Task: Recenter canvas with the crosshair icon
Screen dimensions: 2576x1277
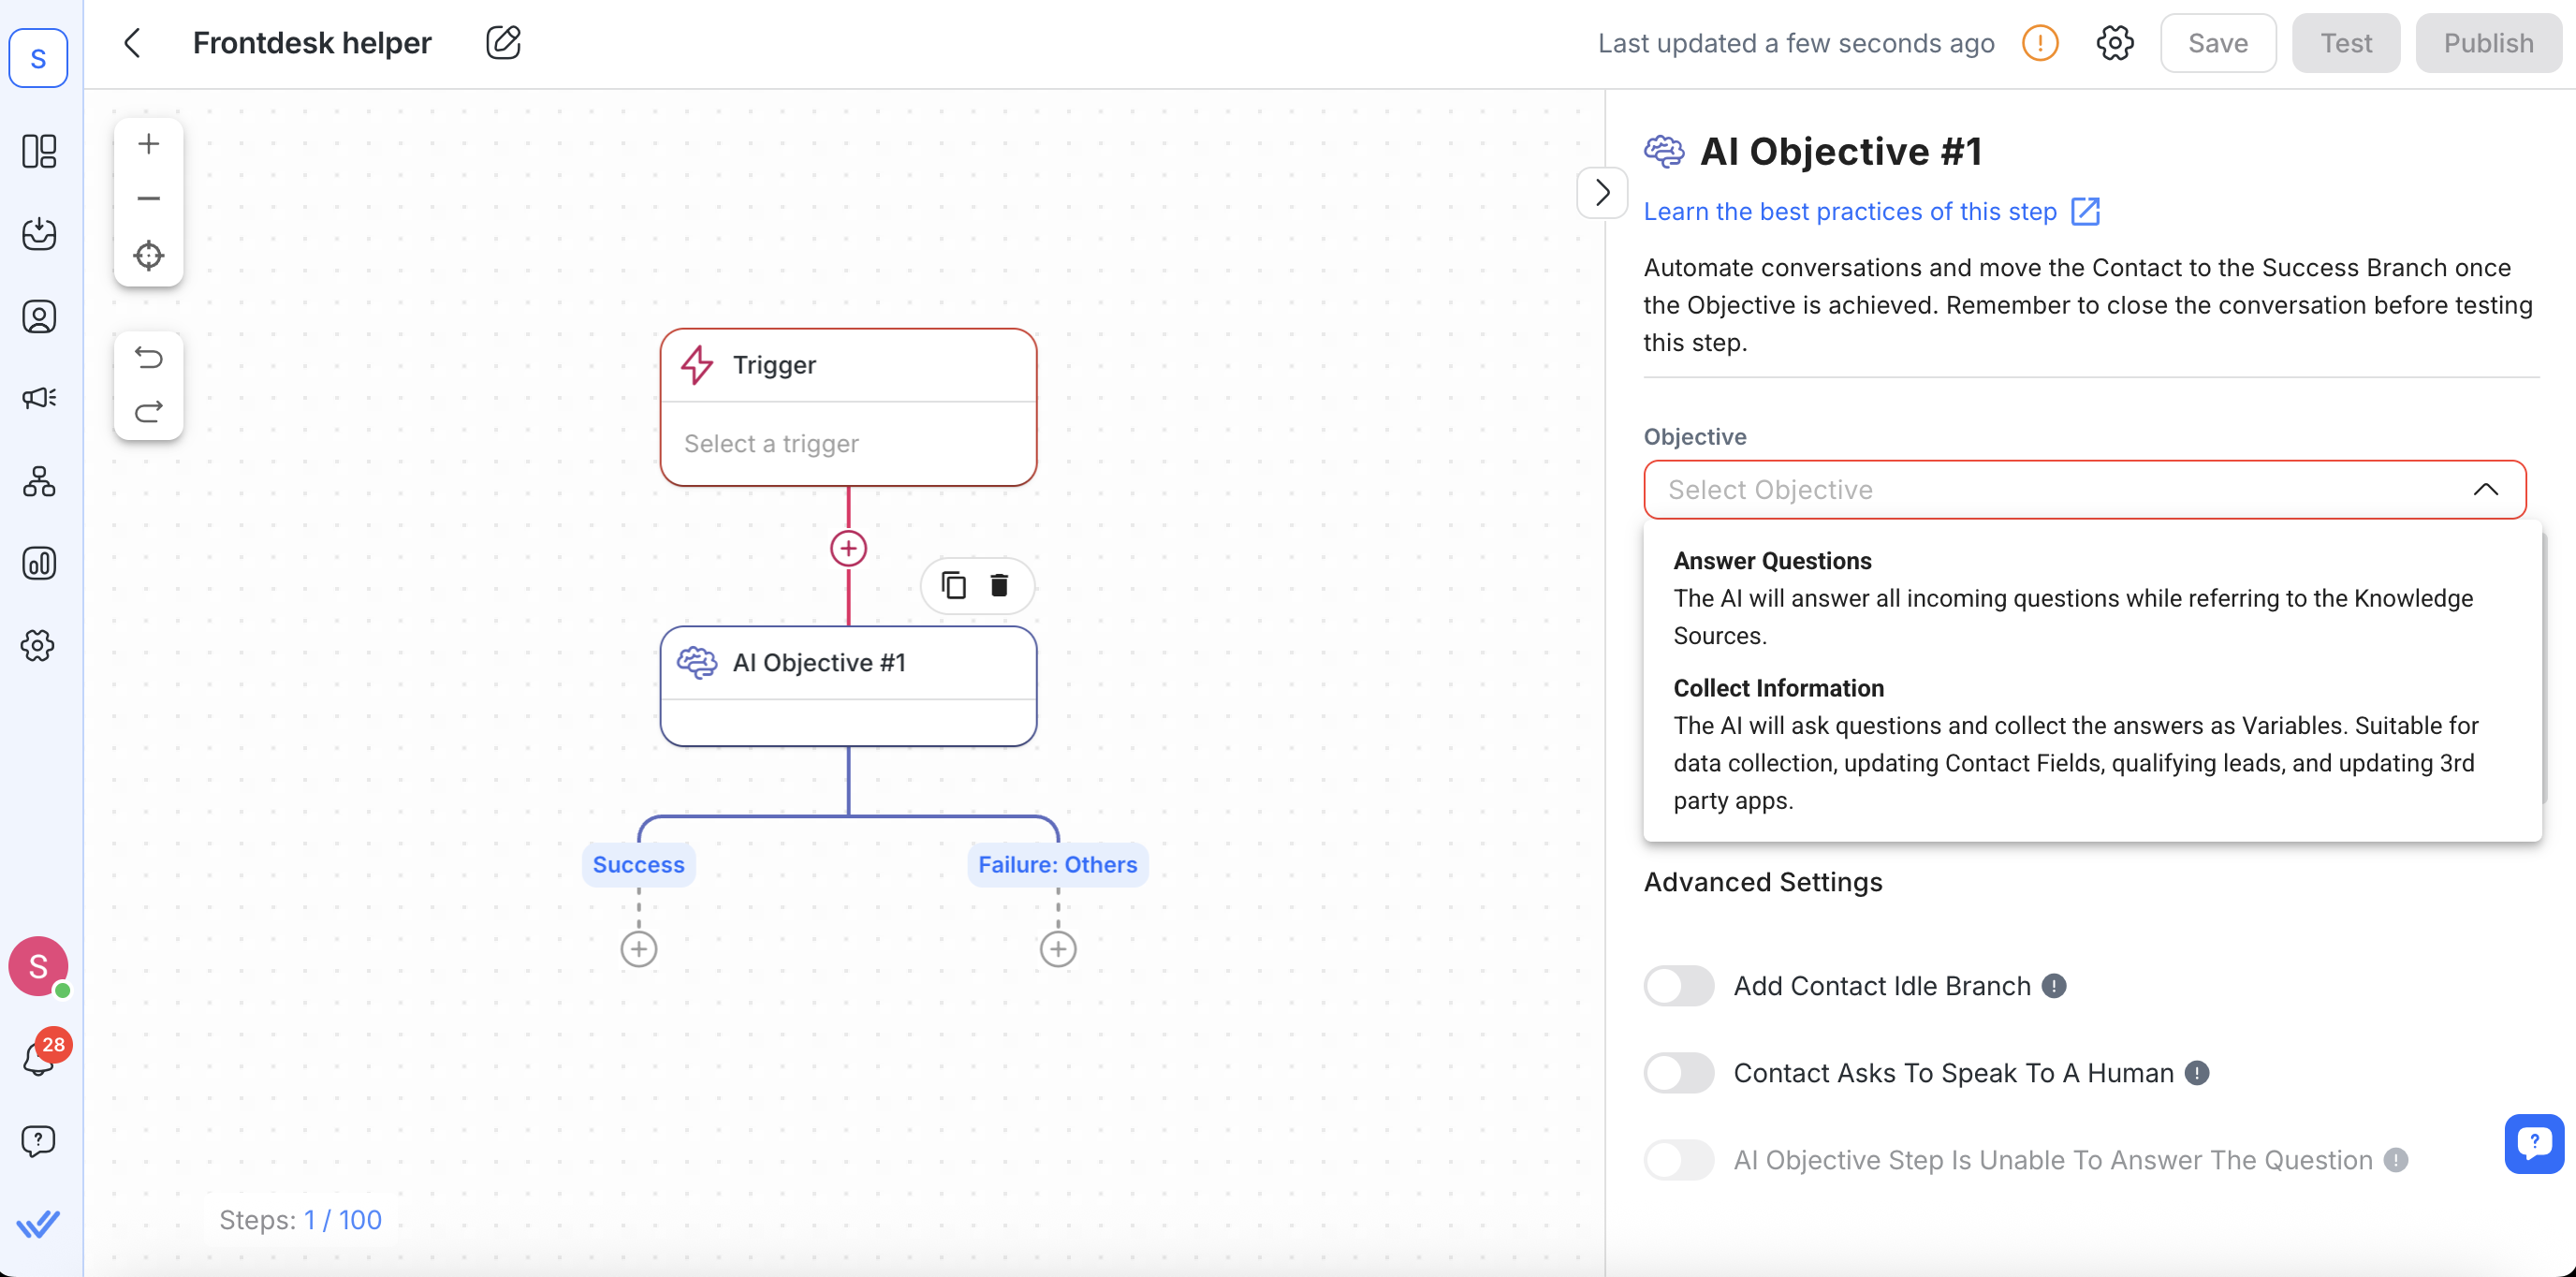Action: tap(148, 256)
